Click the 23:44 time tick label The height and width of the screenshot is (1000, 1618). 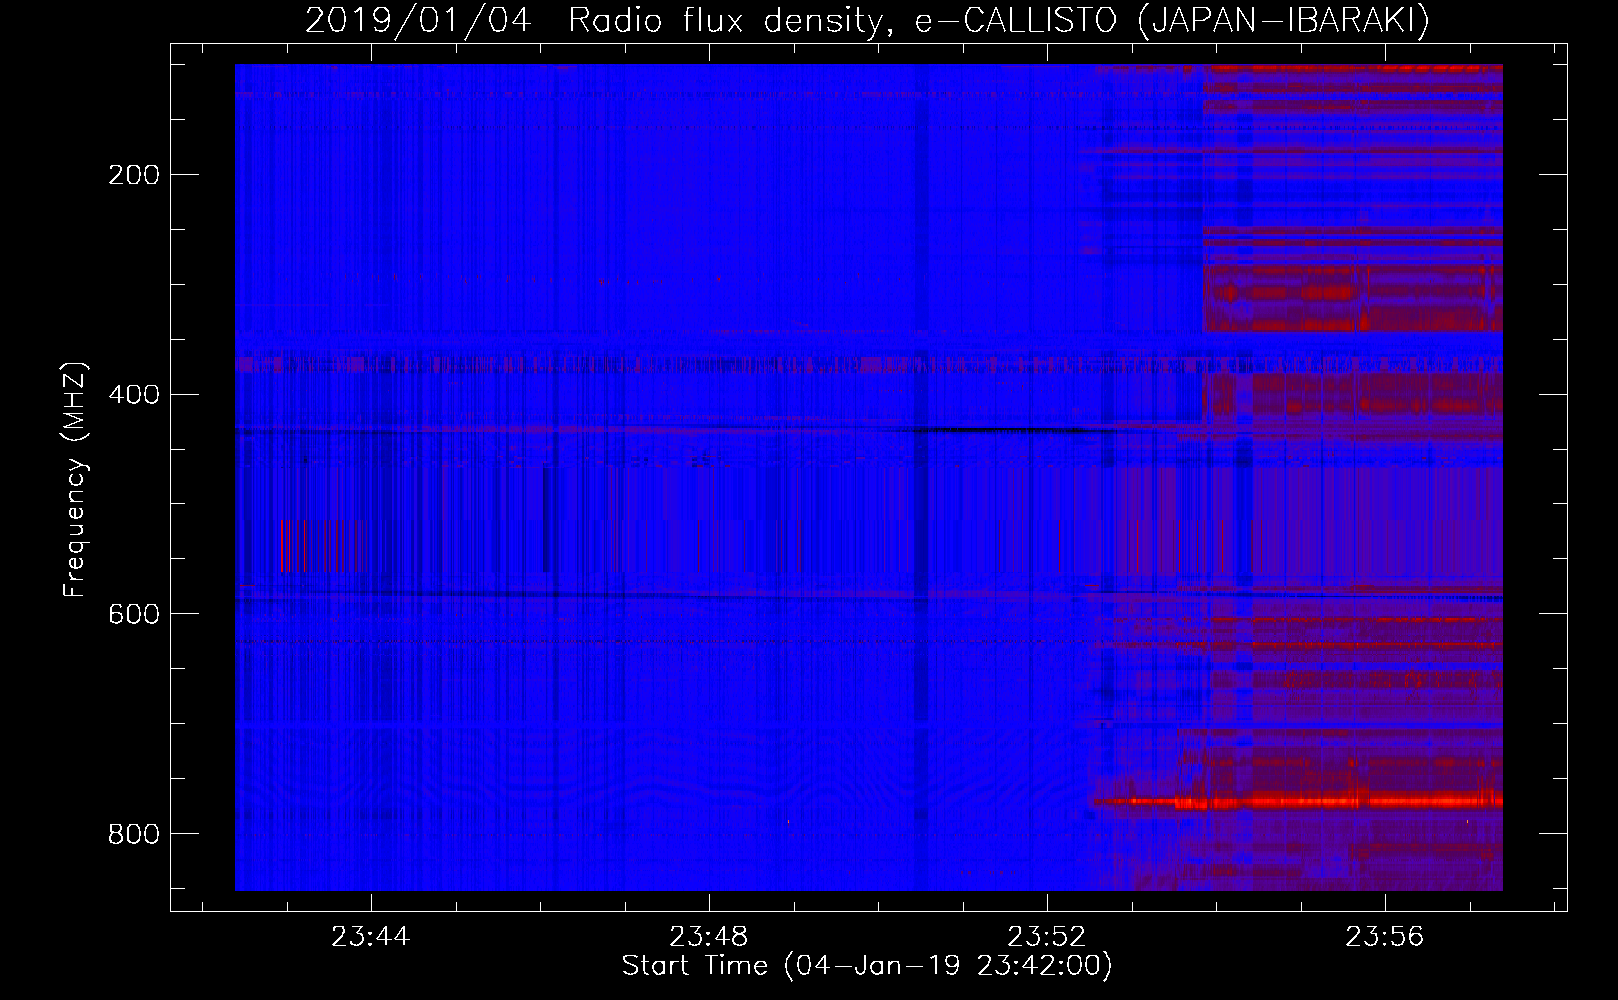click(371, 937)
